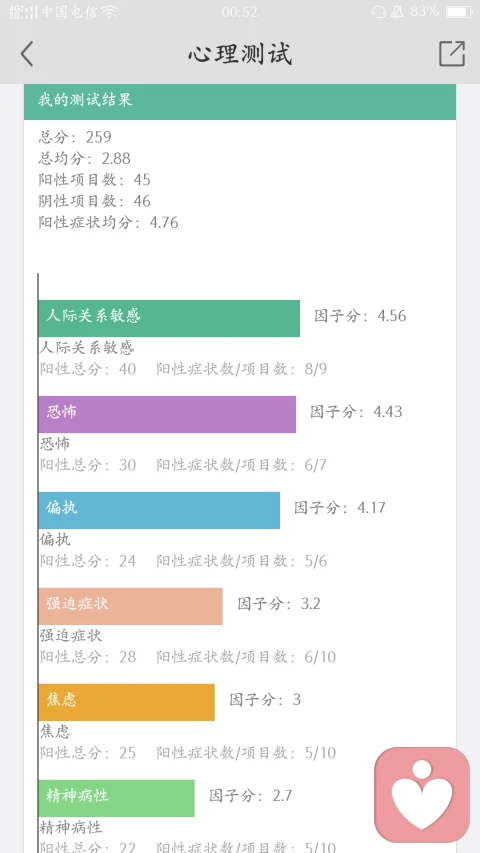Tap the battery indicator icon

[x=459, y=12]
